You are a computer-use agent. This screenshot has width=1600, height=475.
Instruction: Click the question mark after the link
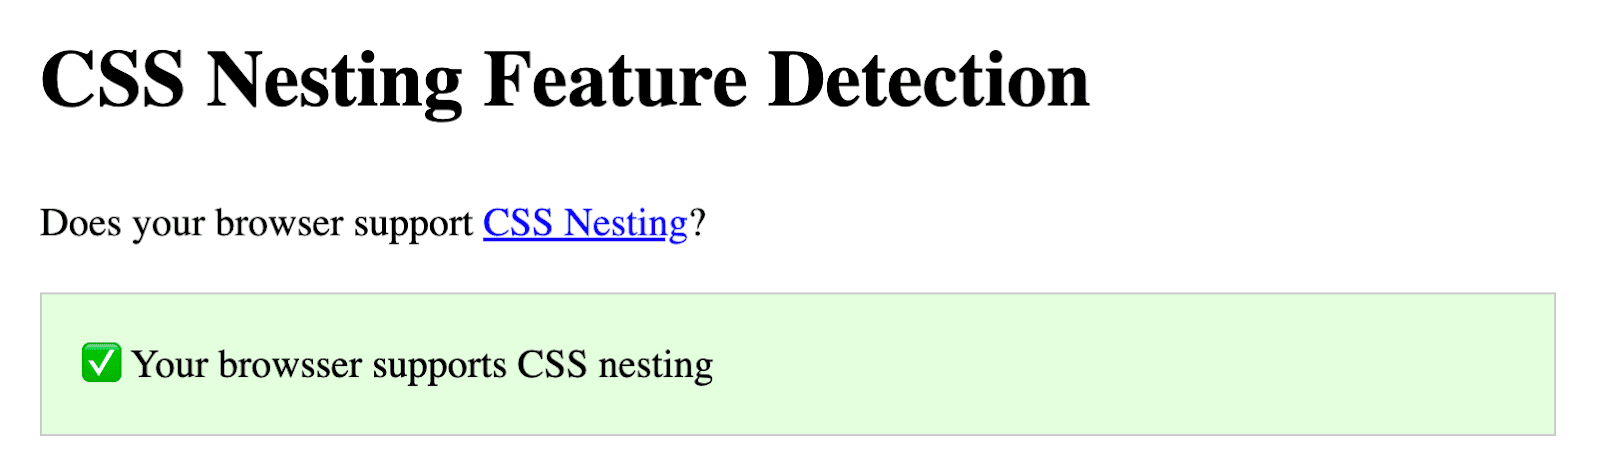[x=698, y=223]
